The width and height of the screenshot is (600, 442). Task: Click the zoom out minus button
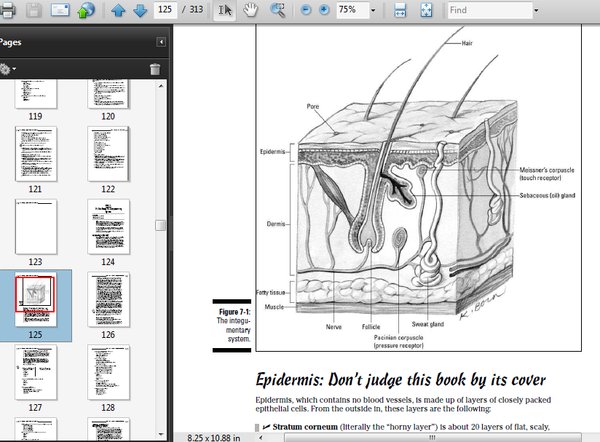coord(305,10)
